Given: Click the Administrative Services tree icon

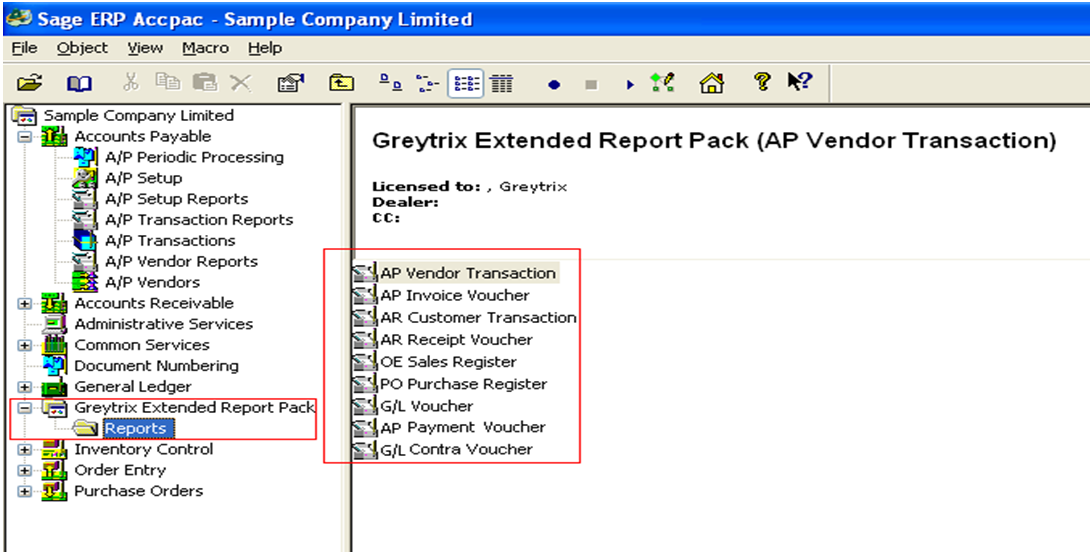Looking at the screenshot, I should (x=54, y=324).
